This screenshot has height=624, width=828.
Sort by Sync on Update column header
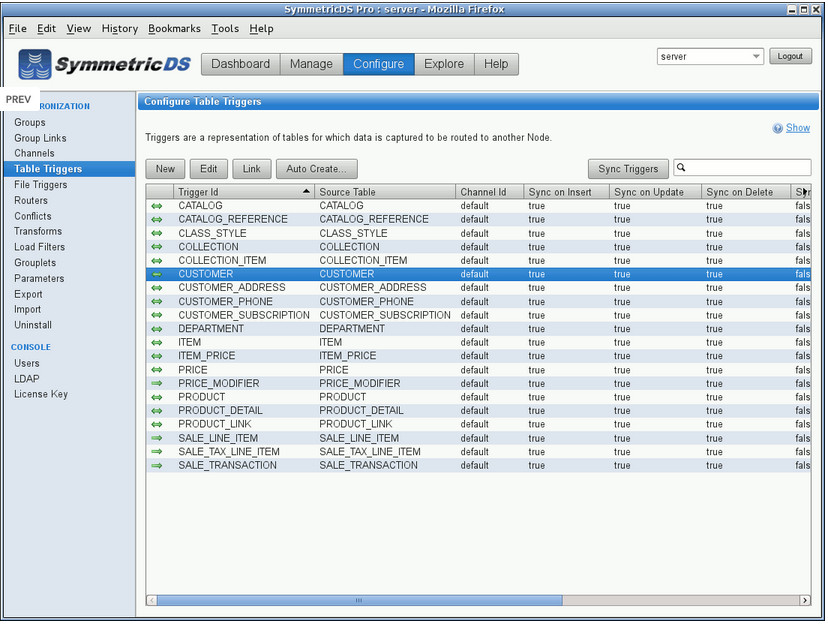click(x=655, y=192)
